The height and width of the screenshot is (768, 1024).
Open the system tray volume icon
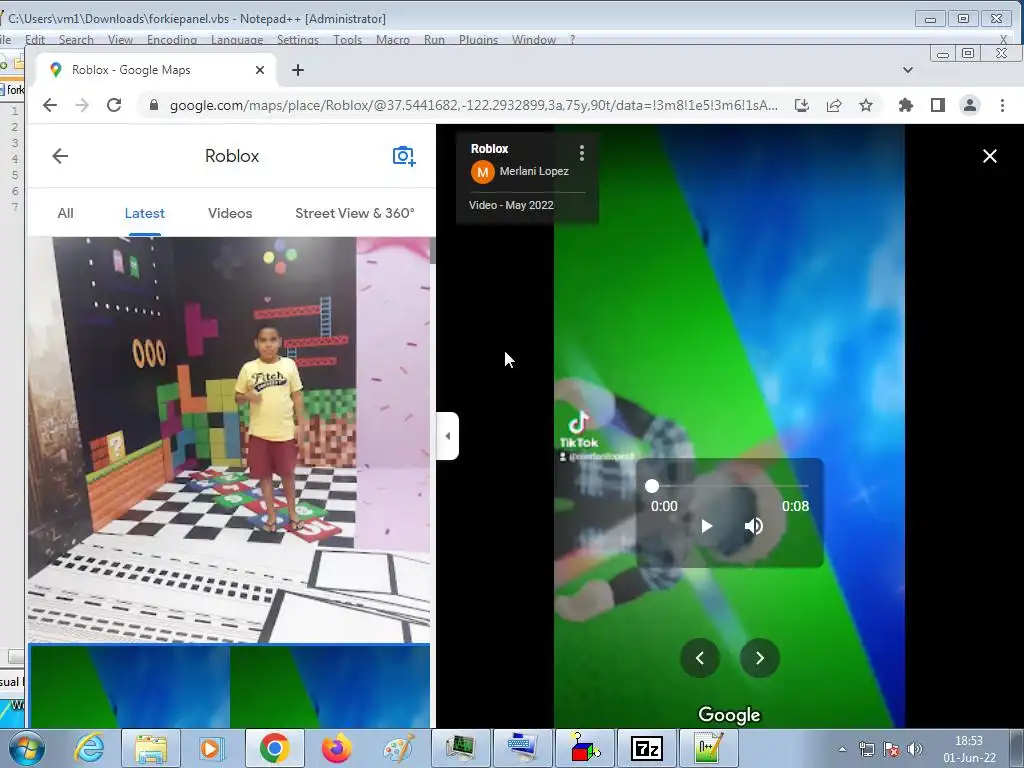[x=915, y=749]
